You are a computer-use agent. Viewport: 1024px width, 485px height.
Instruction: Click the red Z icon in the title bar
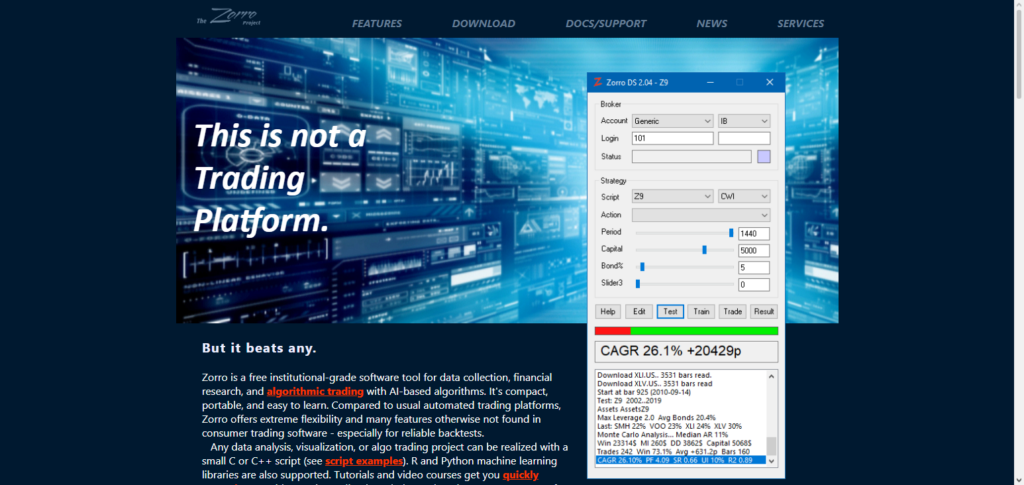click(597, 82)
